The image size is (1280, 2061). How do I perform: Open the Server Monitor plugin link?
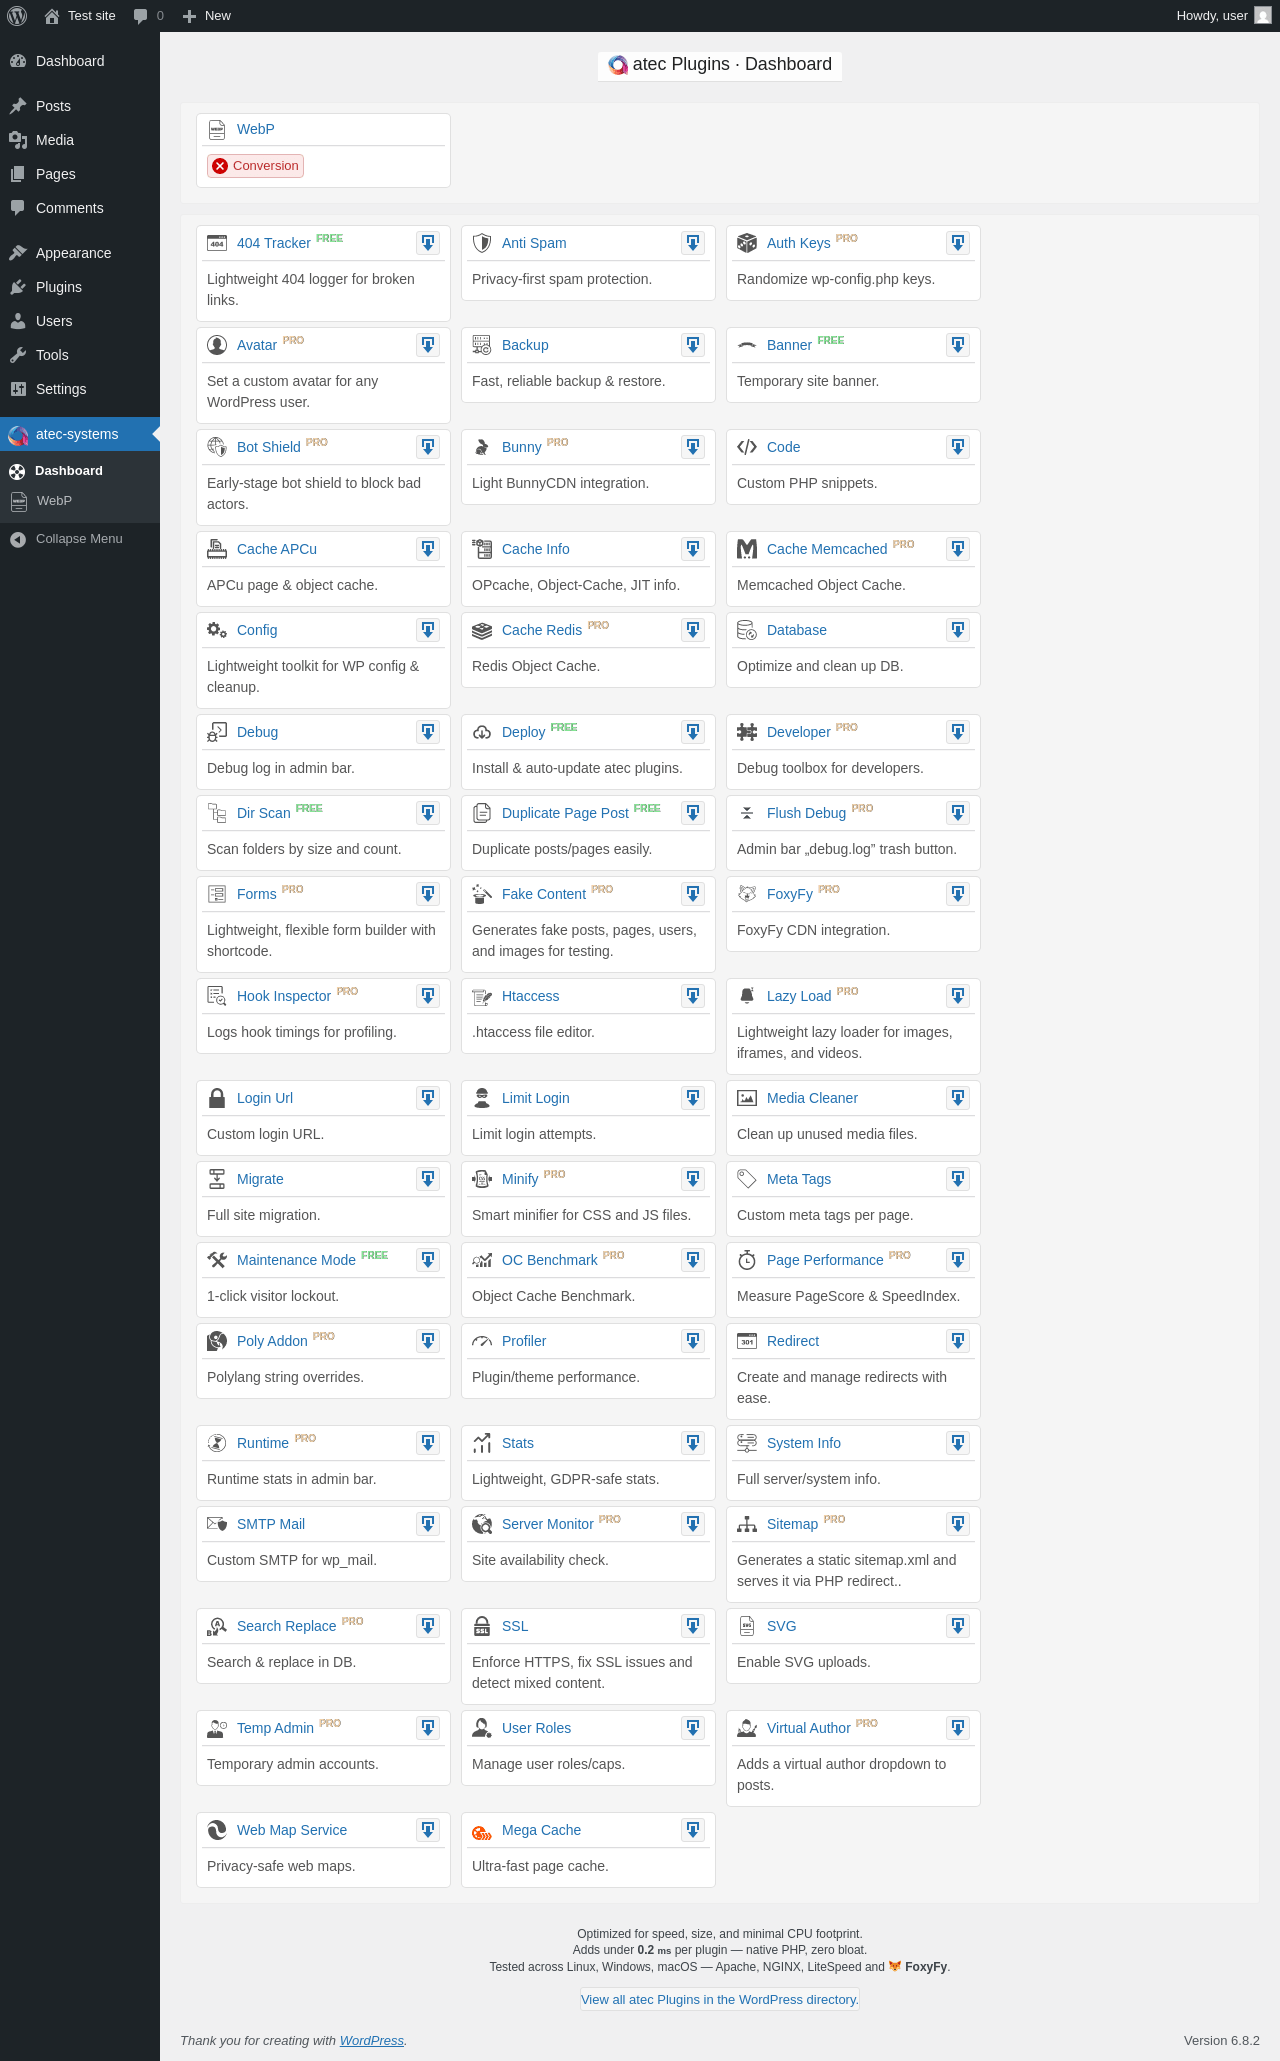click(x=548, y=1524)
